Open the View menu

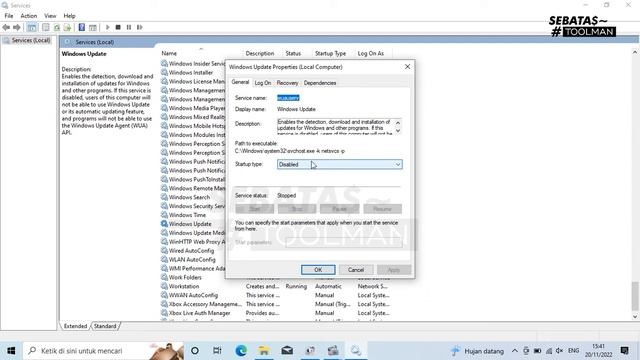click(x=50, y=16)
